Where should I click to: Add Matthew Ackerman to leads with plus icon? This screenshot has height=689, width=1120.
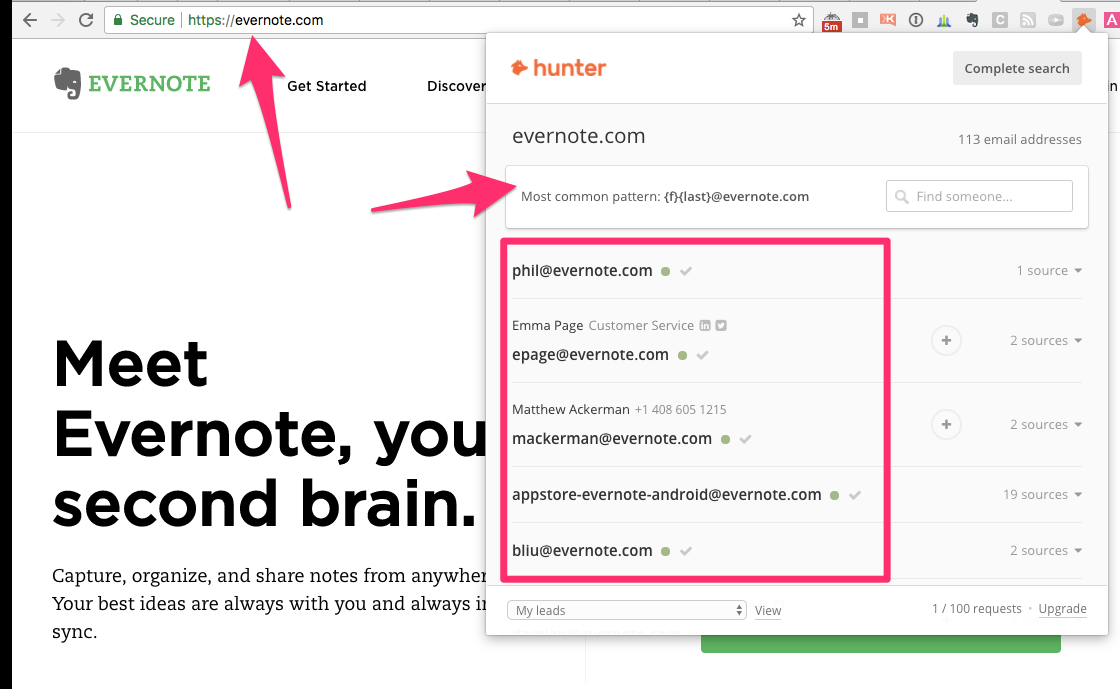(945, 425)
